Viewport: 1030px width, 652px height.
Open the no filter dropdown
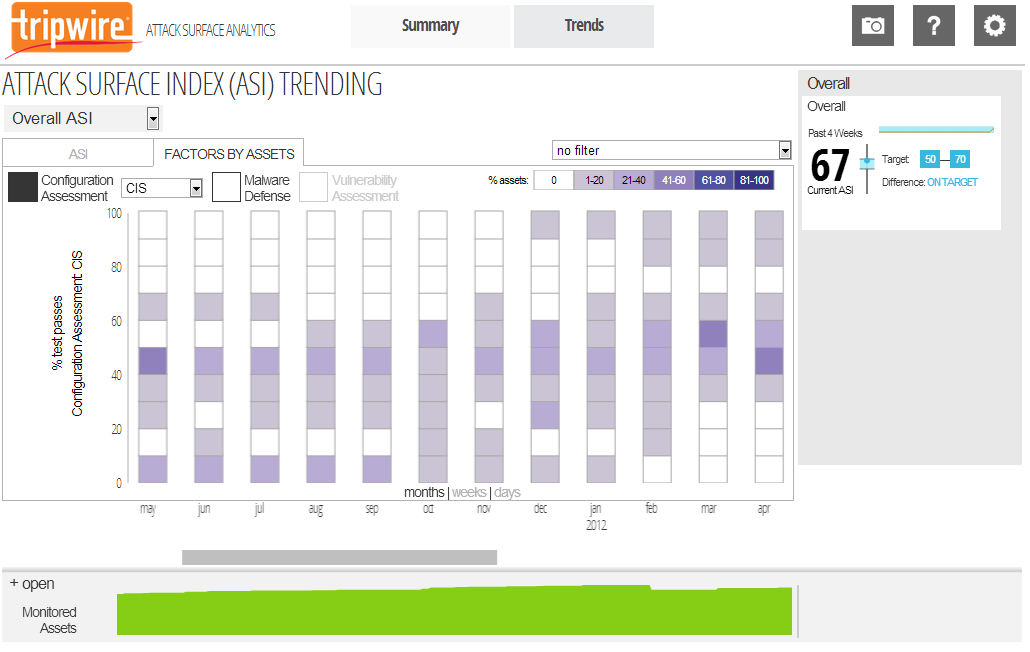(671, 150)
